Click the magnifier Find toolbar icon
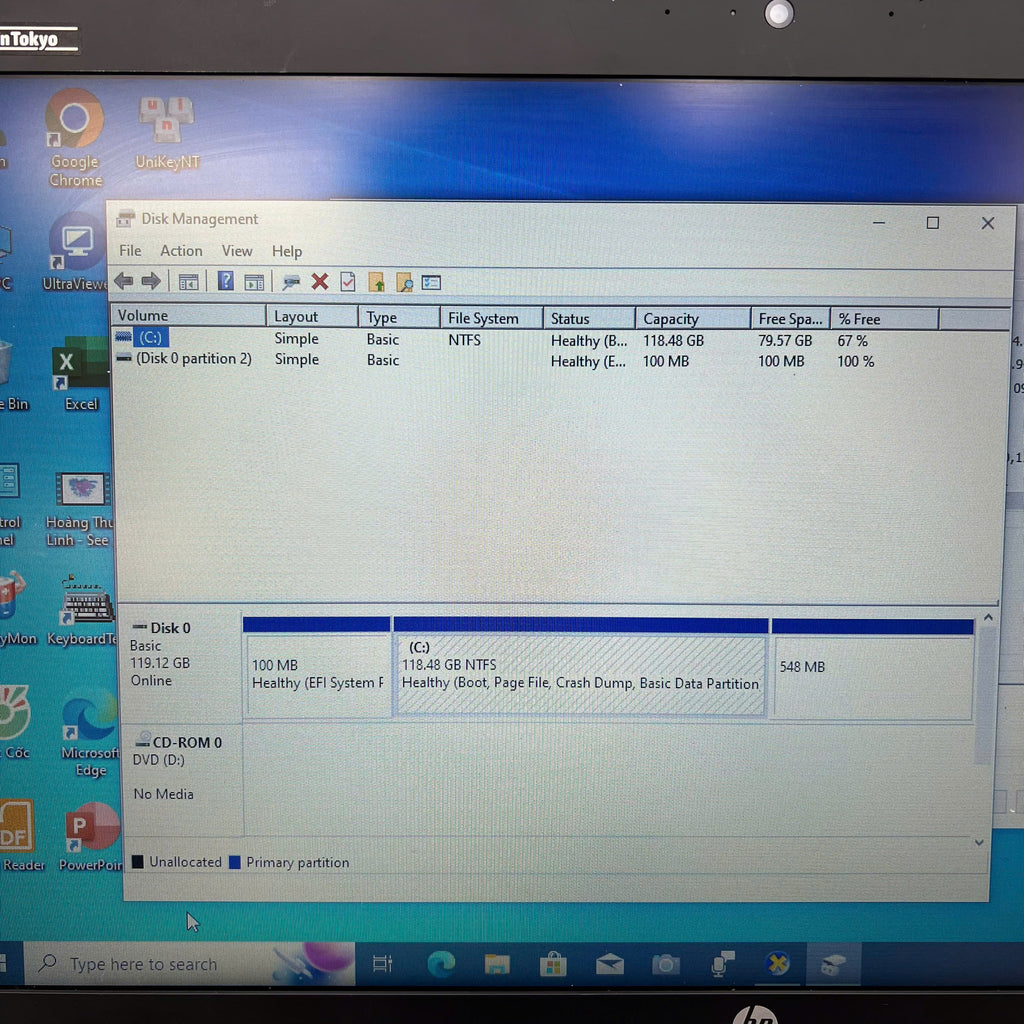This screenshot has height=1024, width=1024. point(404,283)
